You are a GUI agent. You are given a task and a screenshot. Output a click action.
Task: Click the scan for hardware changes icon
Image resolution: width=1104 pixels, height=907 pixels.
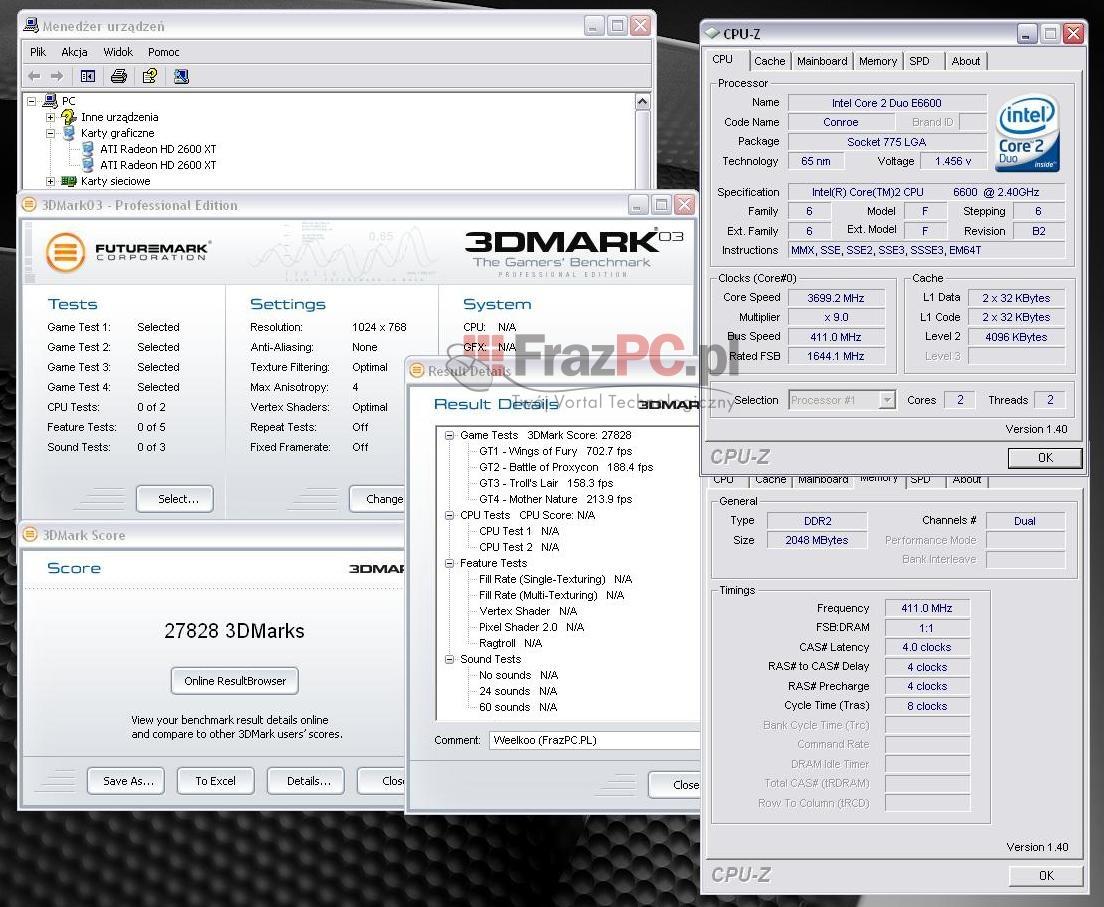[181, 76]
